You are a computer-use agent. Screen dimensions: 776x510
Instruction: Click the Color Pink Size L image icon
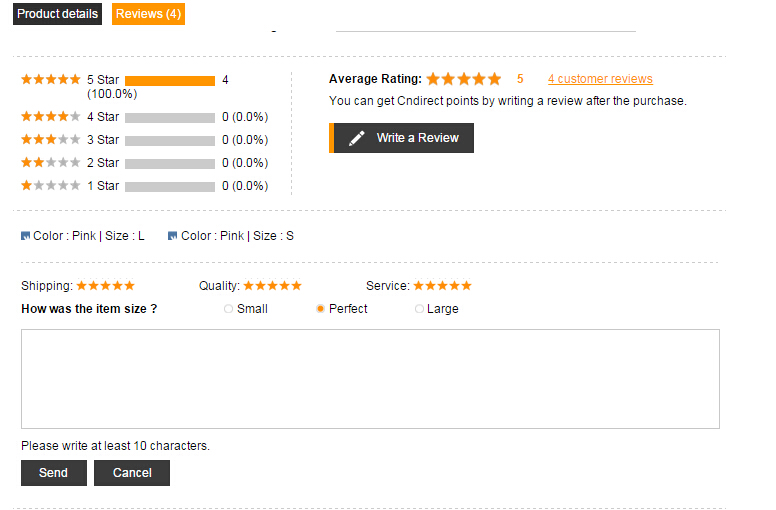26,236
